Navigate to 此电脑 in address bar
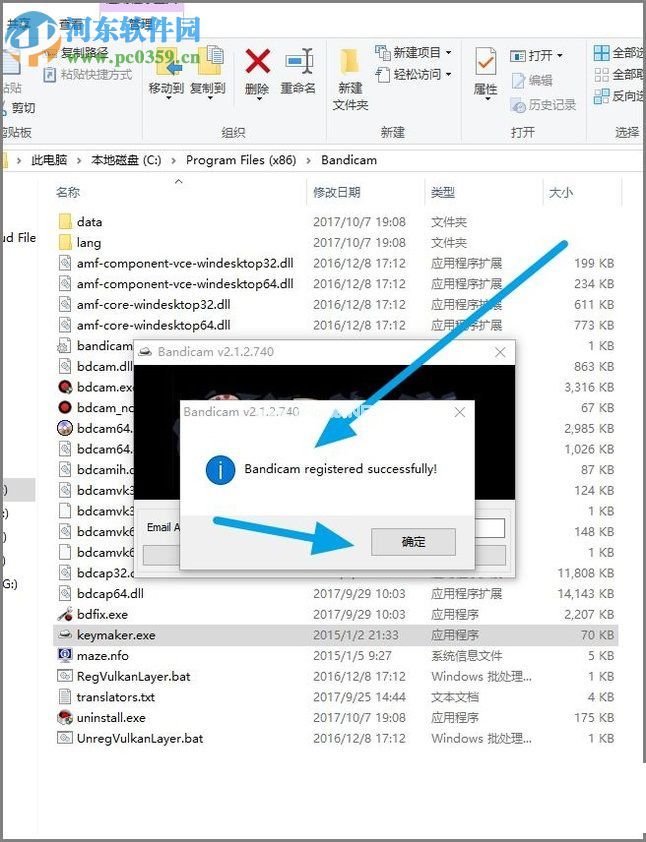Screen dimensions: 646x842 coord(49,160)
